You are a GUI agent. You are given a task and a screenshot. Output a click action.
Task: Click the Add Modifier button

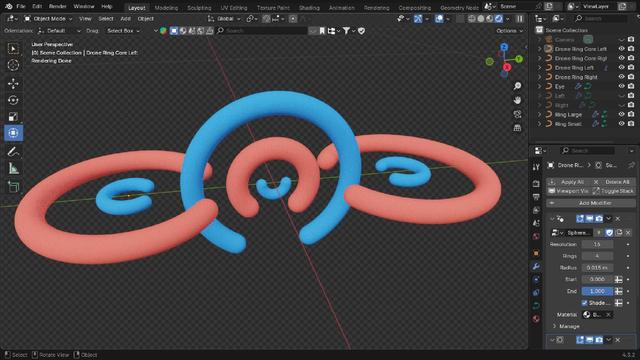pyautogui.click(x=591, y=203)
